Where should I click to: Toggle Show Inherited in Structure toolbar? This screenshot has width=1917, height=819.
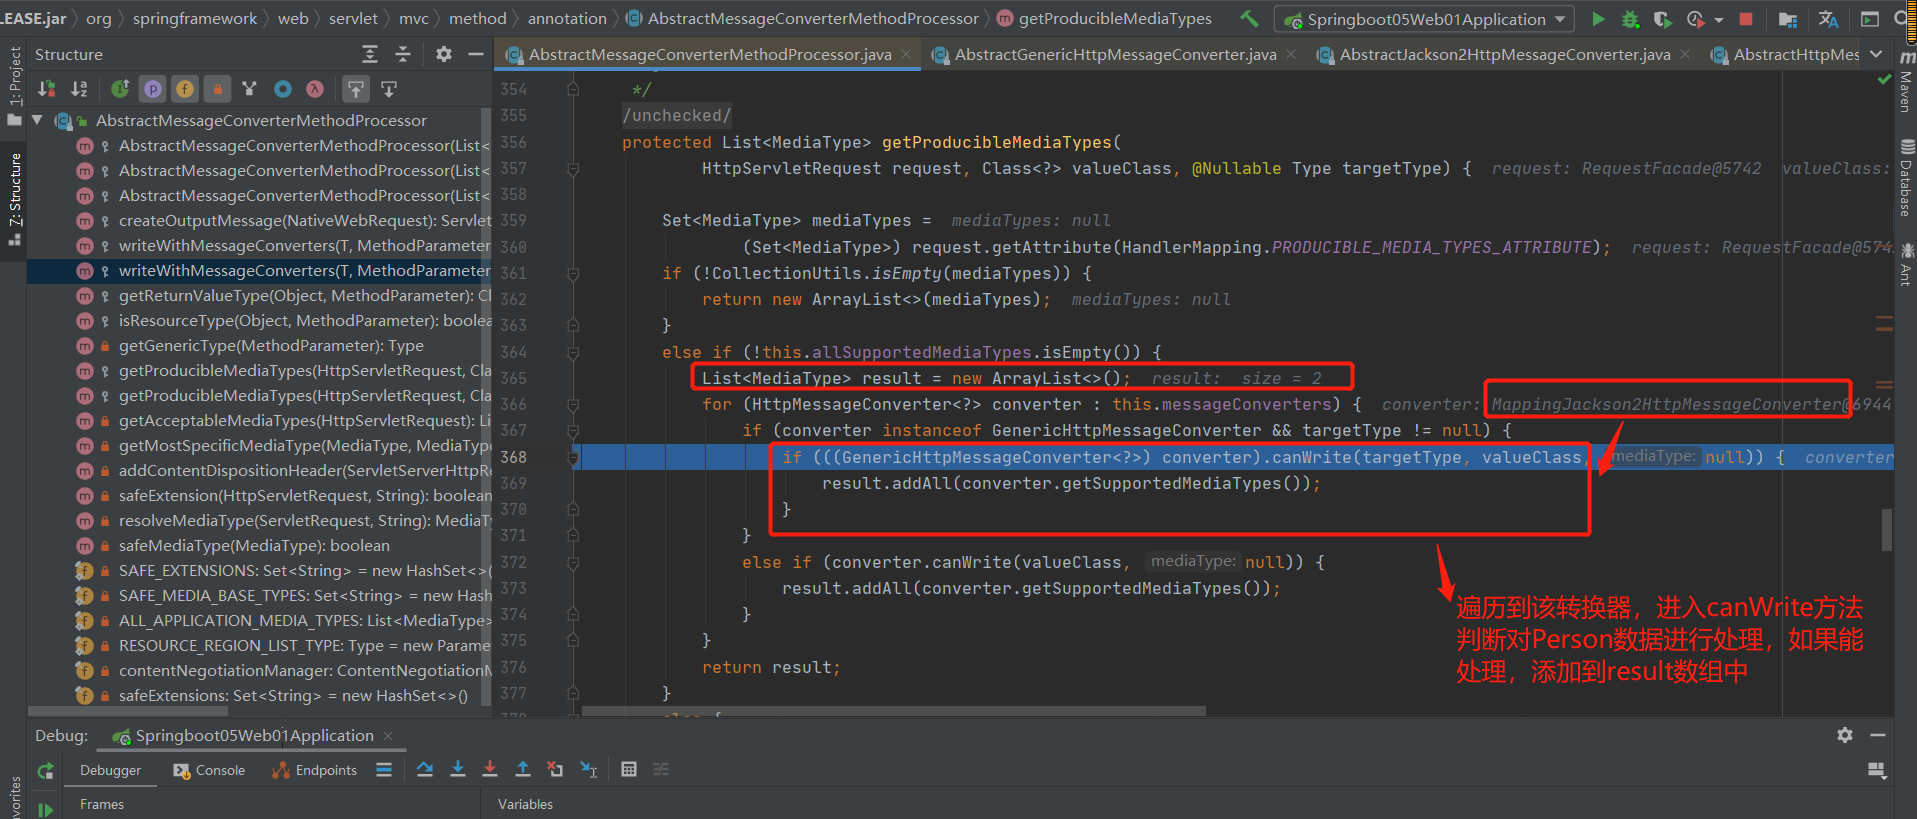coord(120,89)
